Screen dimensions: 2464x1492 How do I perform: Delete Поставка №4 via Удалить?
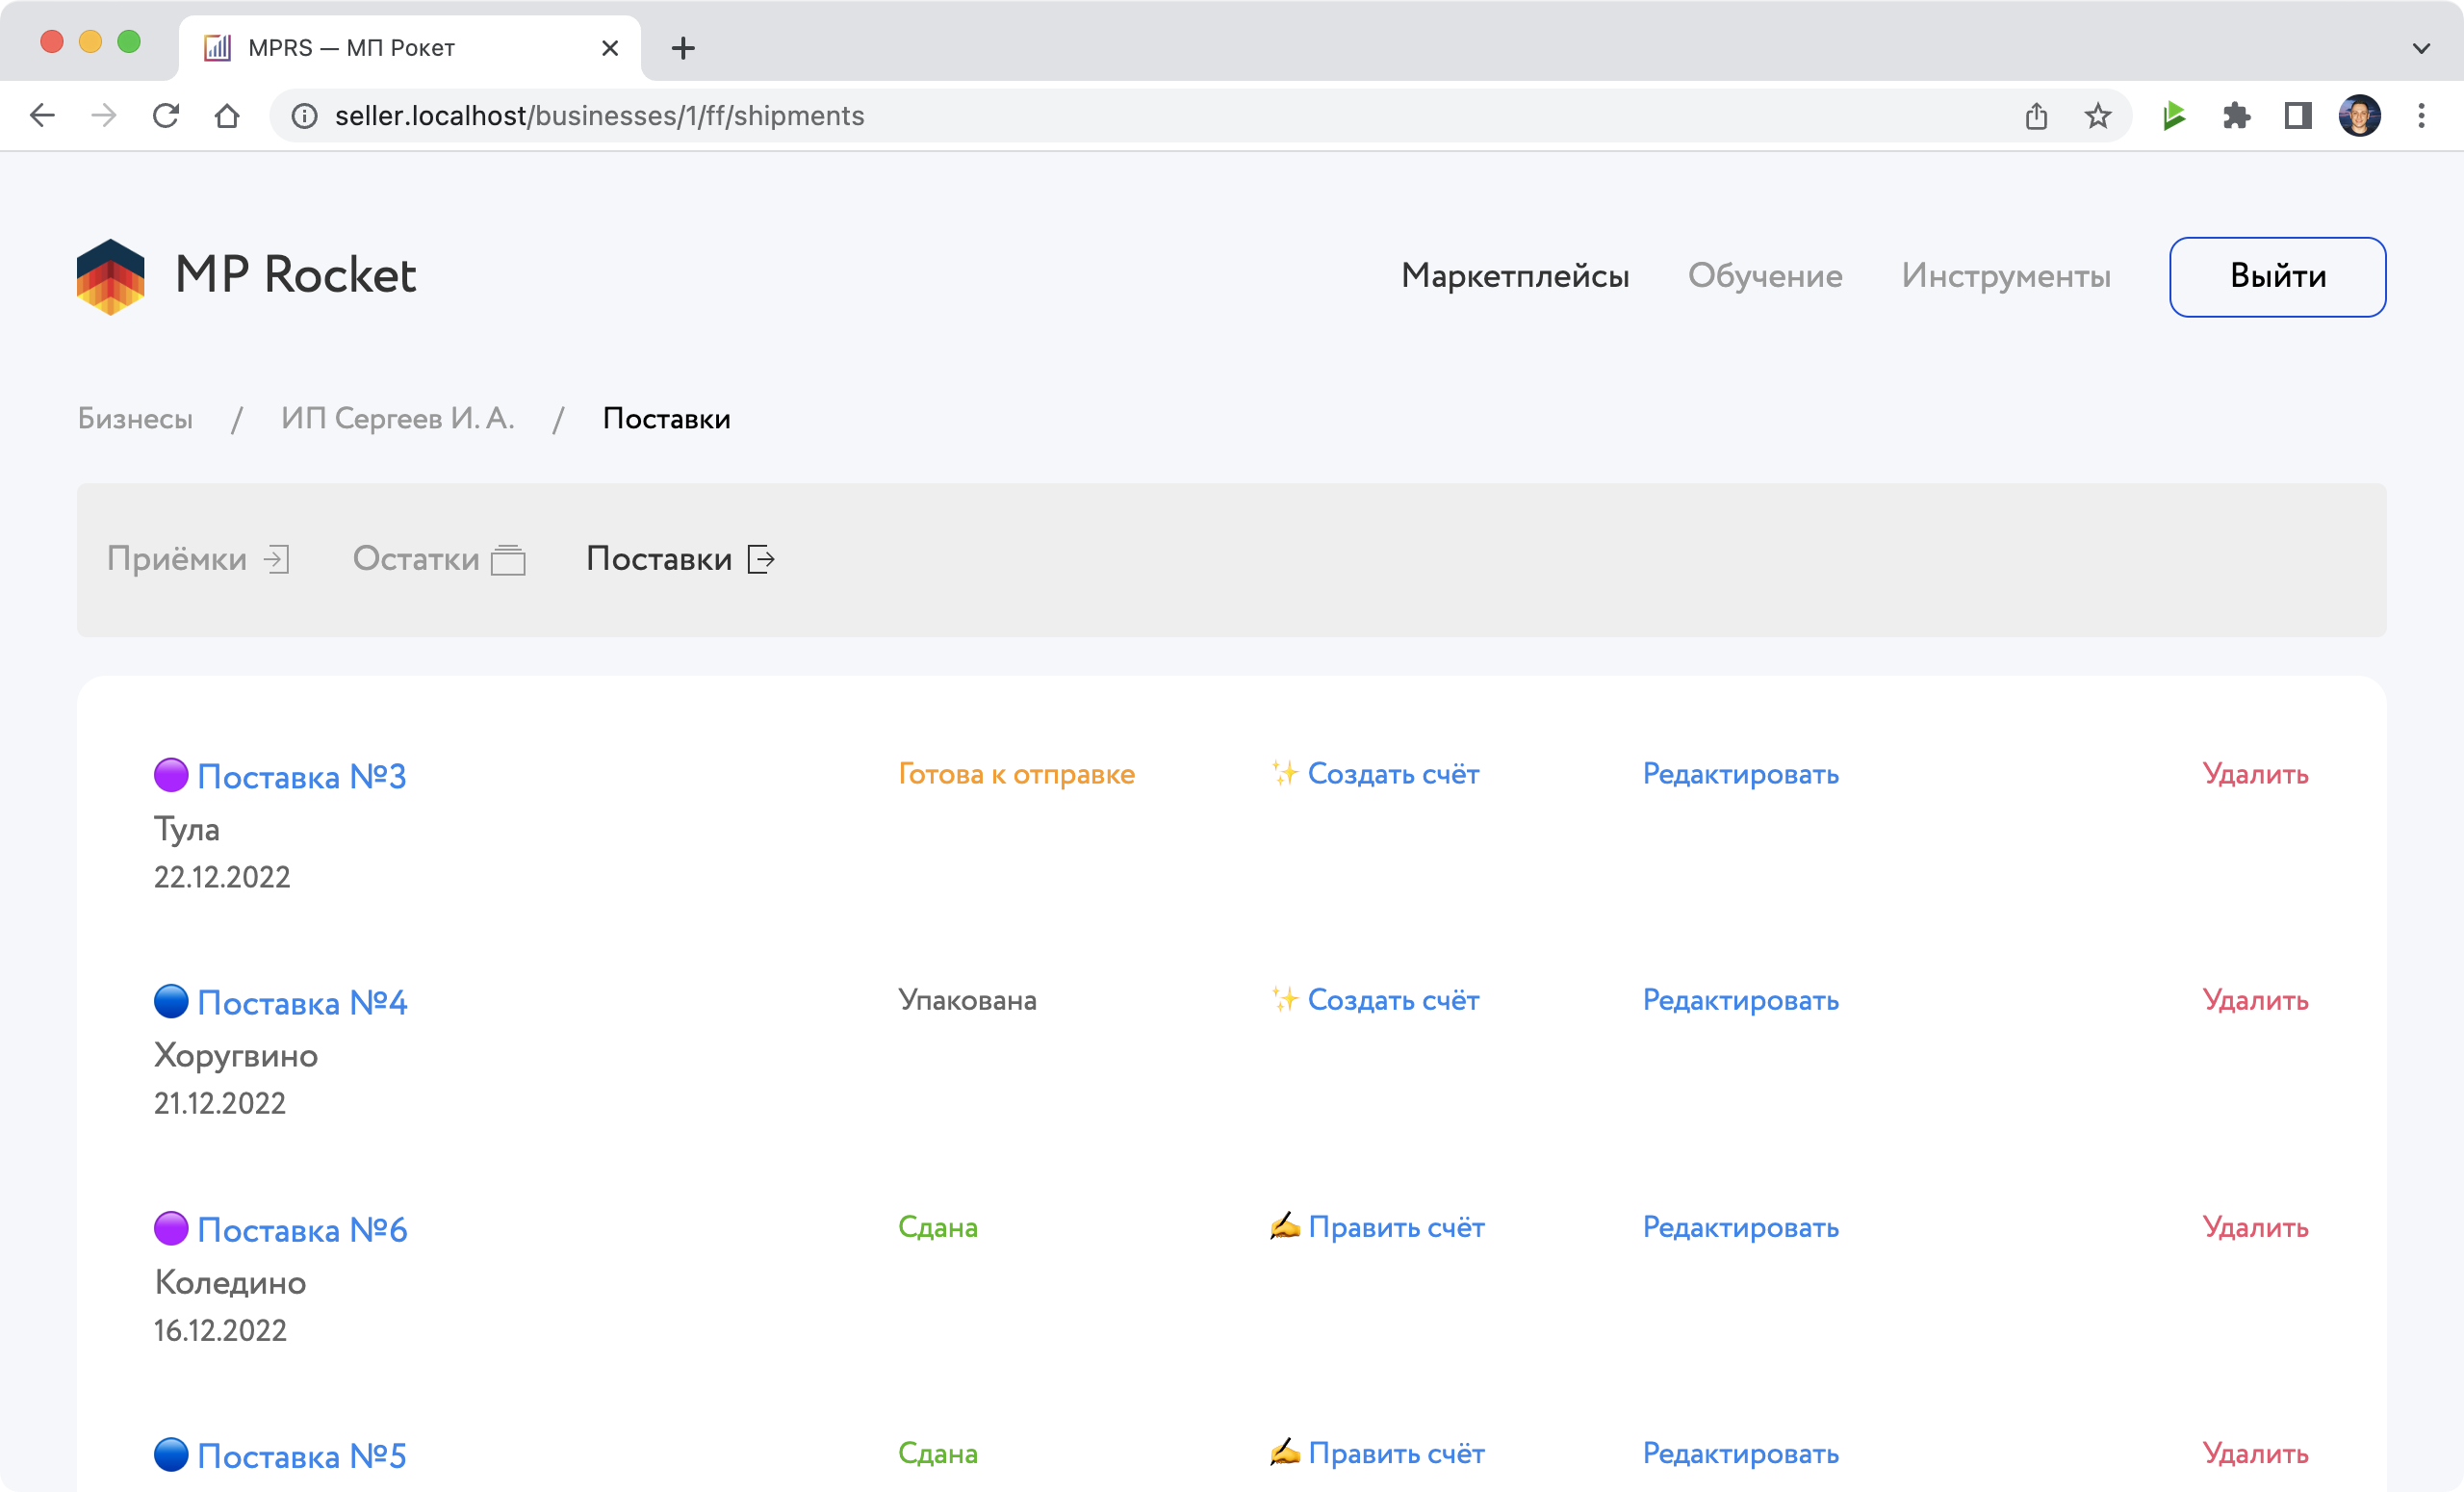click(2254, 1000)
